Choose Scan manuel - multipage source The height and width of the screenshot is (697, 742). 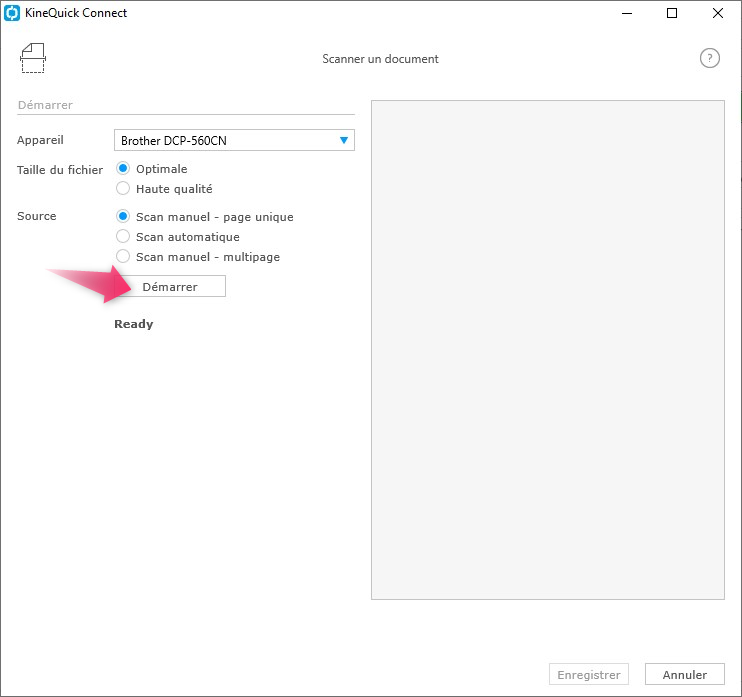[198, 256]
